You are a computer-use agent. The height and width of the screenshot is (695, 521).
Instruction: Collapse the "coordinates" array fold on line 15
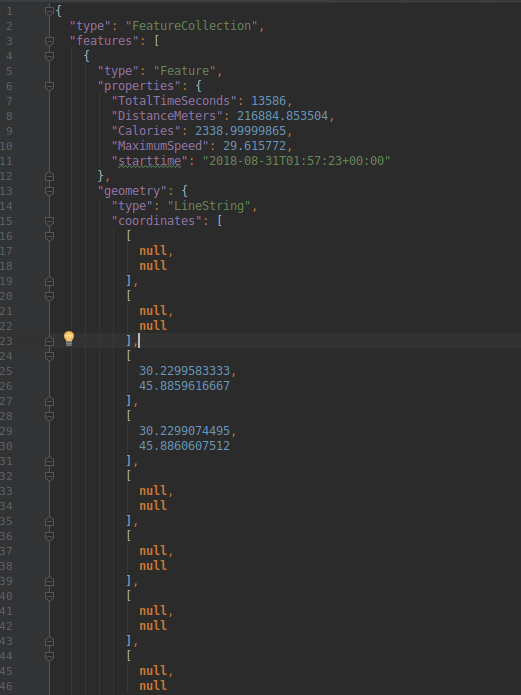coord(50,221)
